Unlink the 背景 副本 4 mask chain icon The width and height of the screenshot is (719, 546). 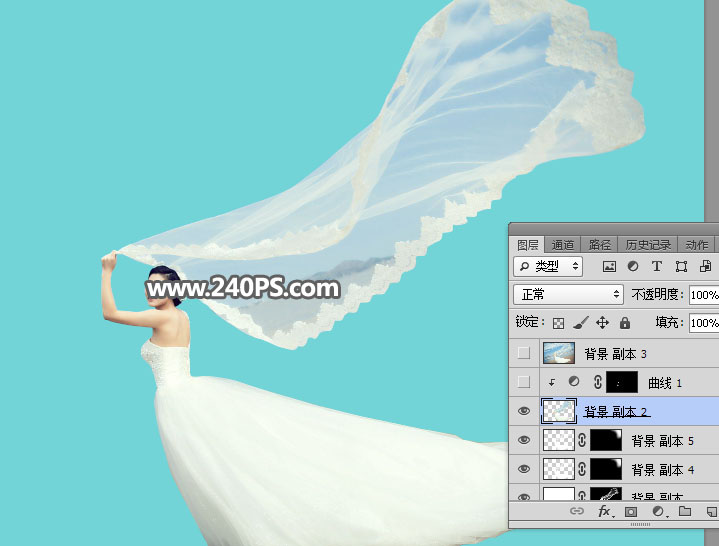pos(582,469)
